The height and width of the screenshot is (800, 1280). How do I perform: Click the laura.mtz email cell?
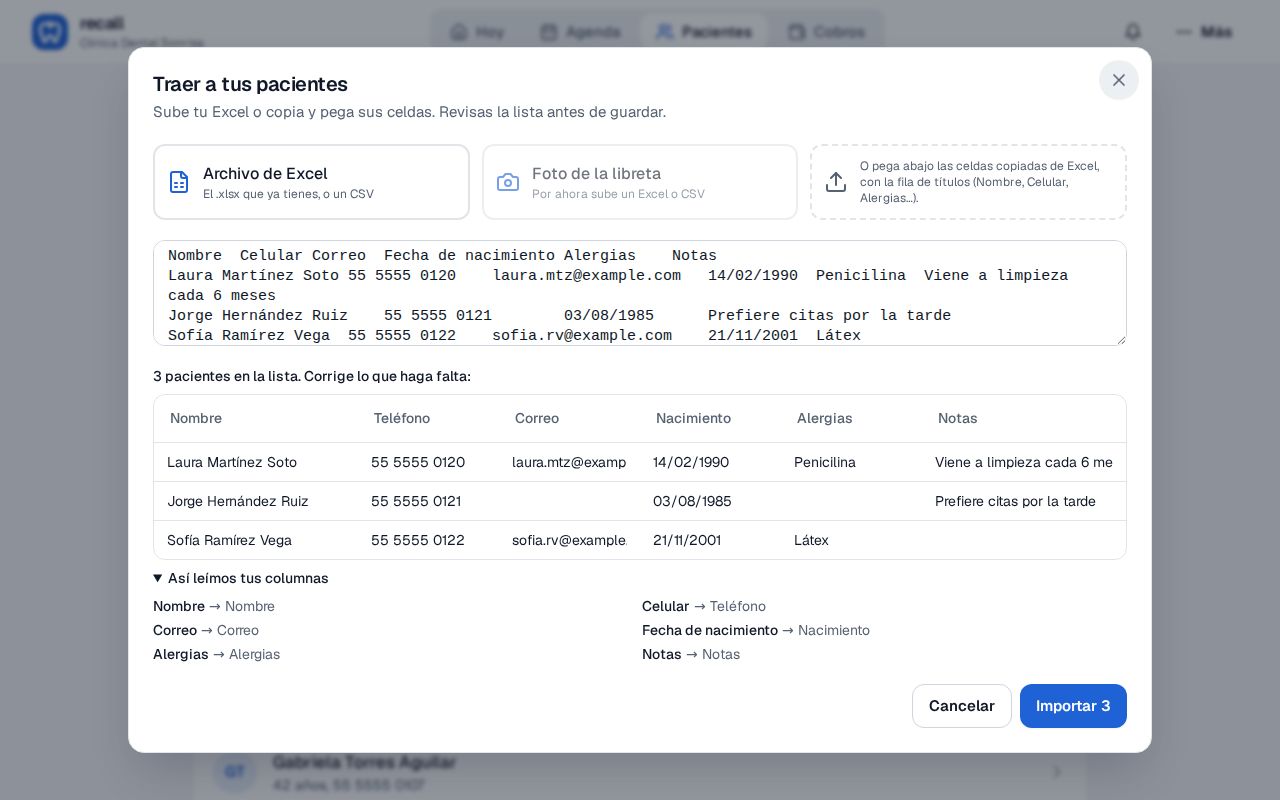[569, 462]
